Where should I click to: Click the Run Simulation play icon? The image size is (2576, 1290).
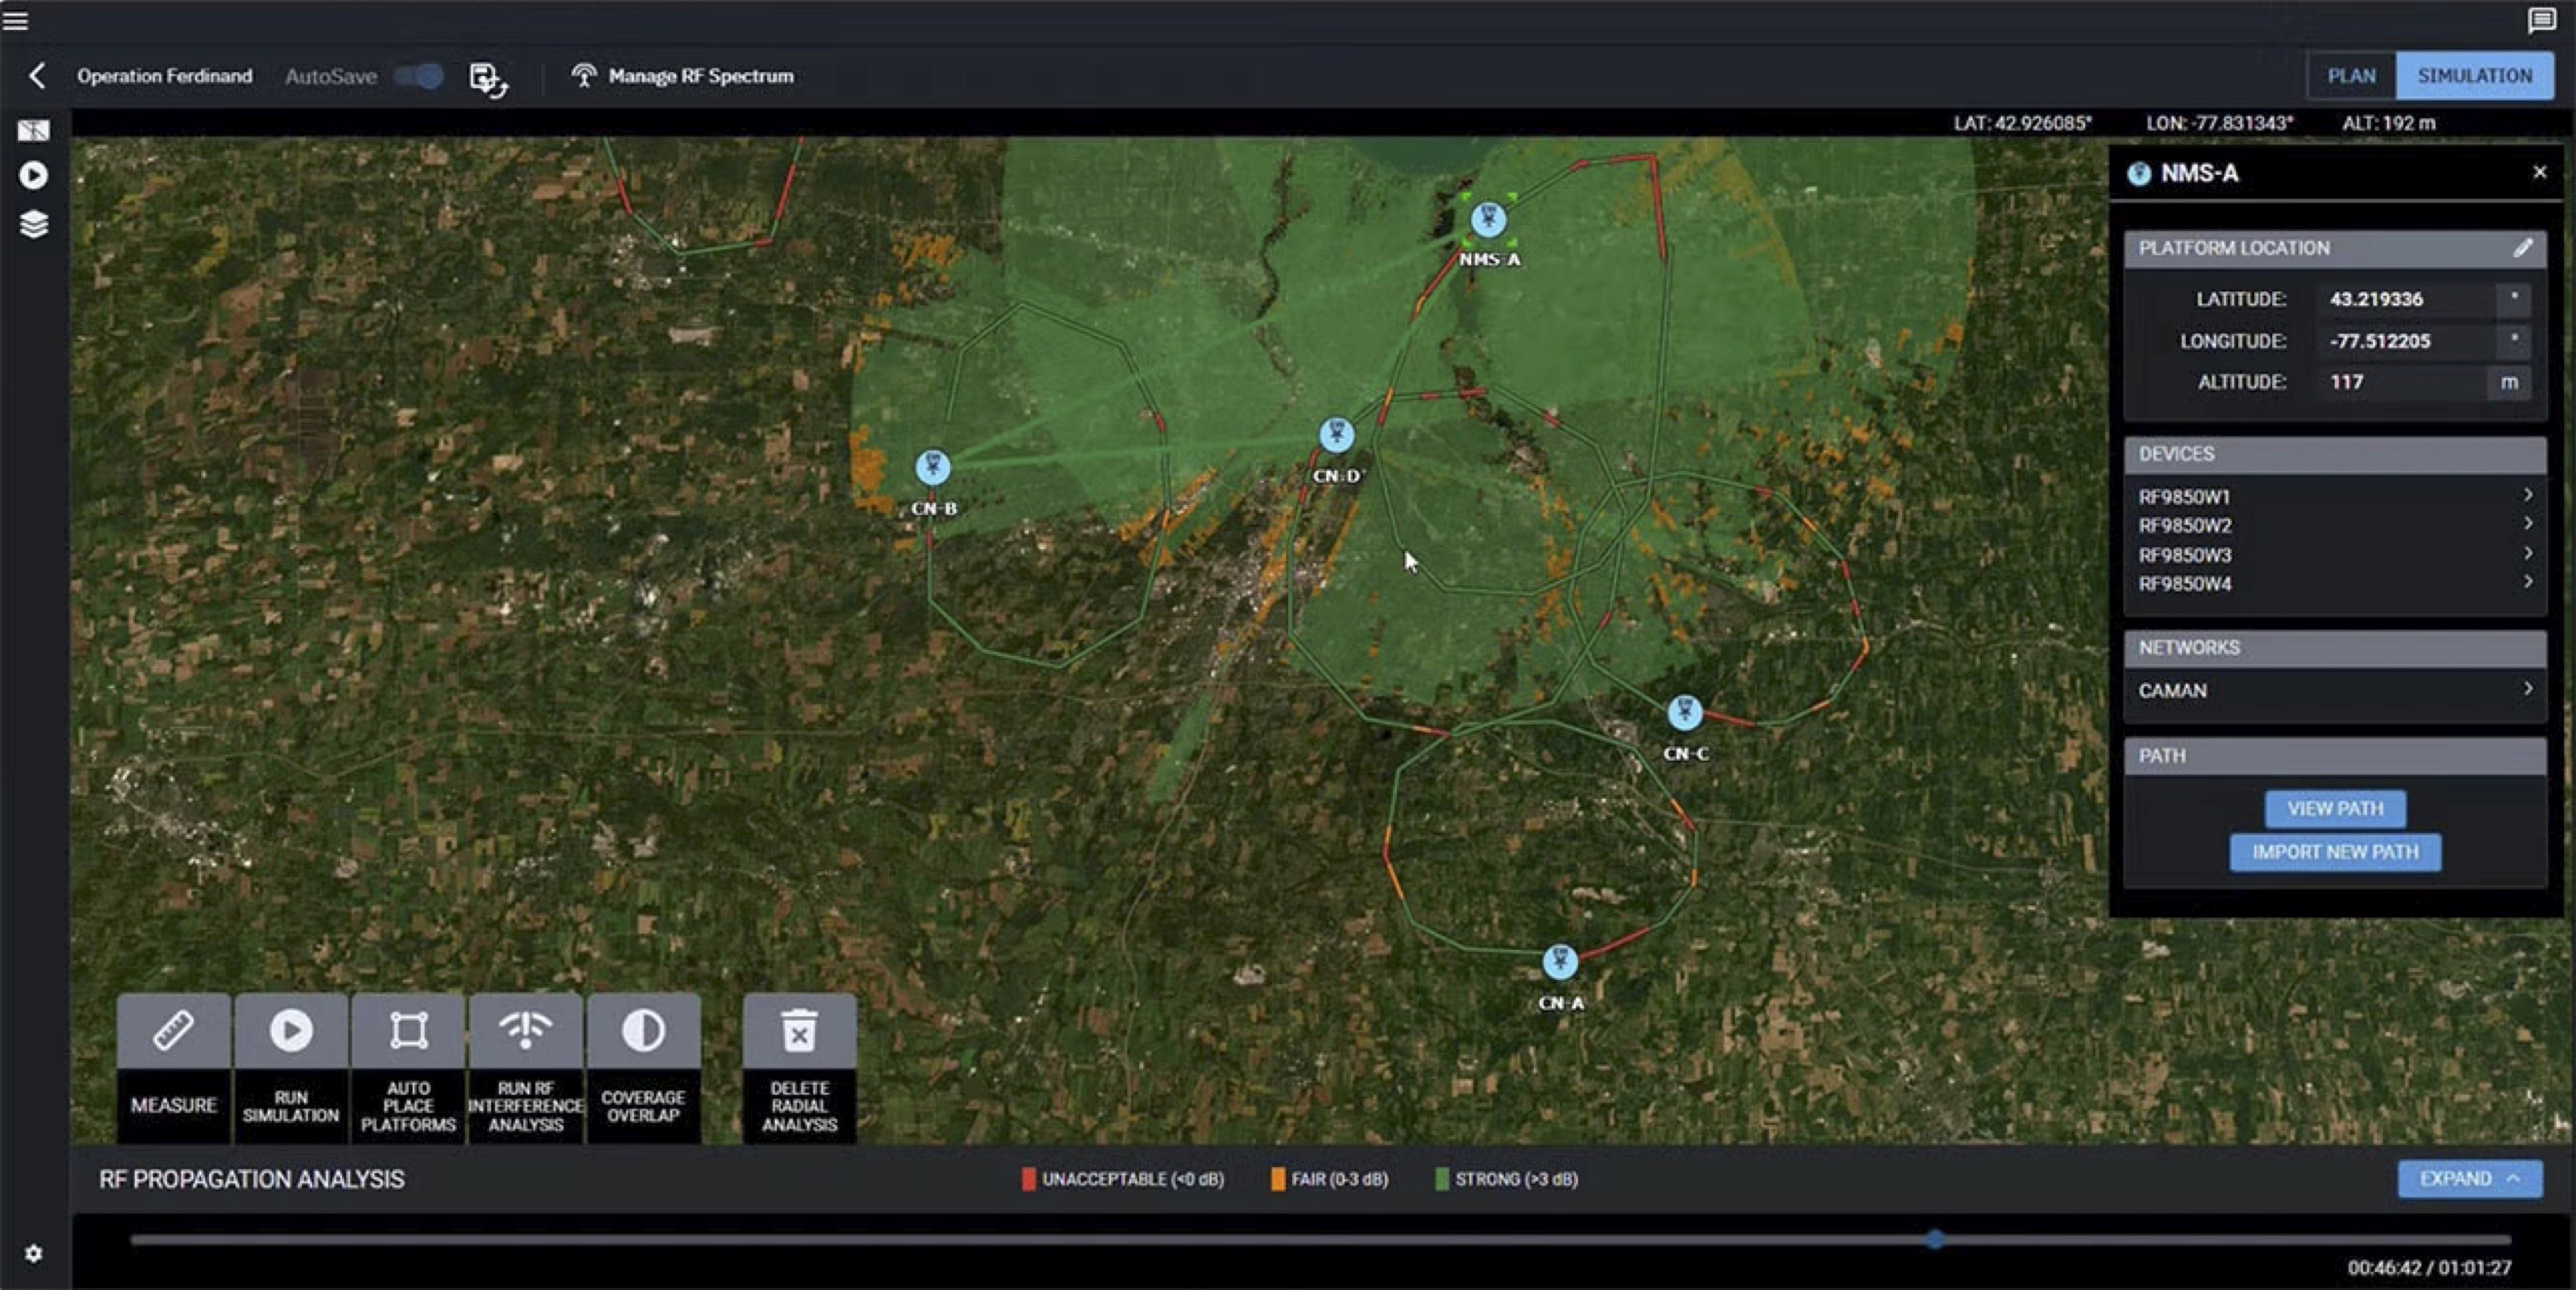pos(291,1031)
